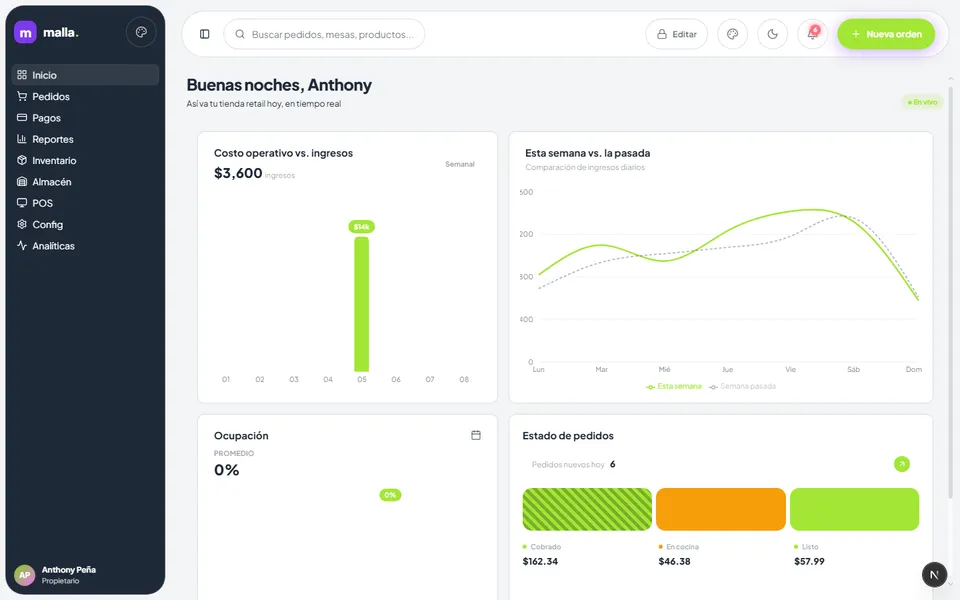Viewport: 960px width, 600px height.
Task: Select the orange En cocina status block
Action: (721, 509)
